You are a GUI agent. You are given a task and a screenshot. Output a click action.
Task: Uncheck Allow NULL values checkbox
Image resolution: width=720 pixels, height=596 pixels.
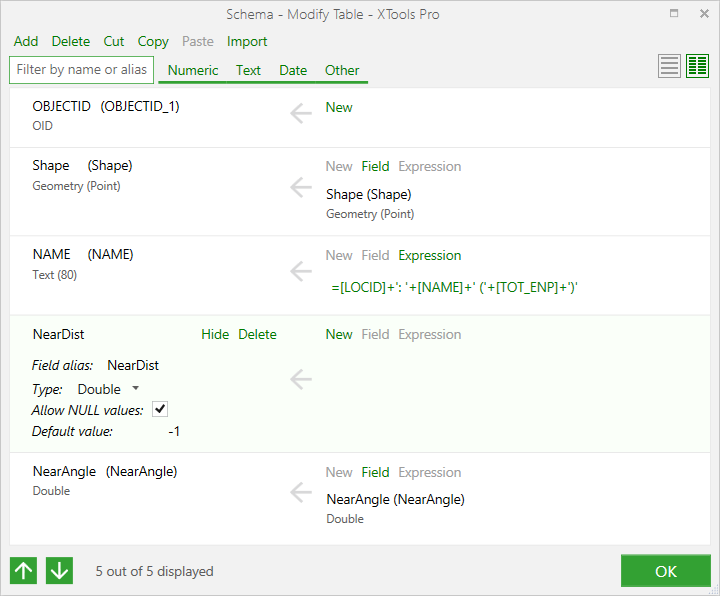(x=160, y=409)
